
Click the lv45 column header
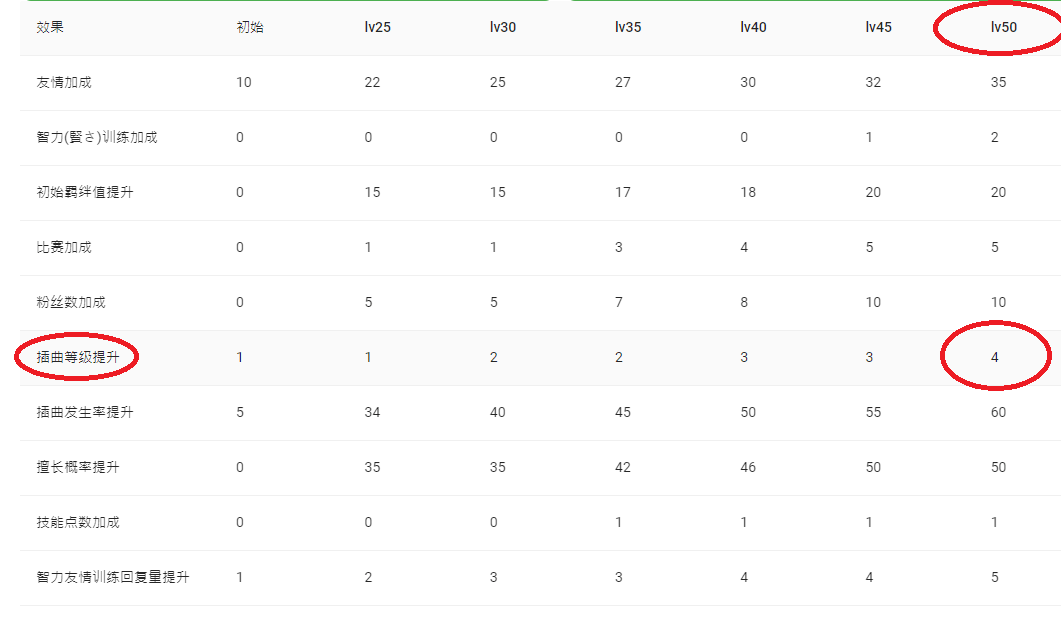pos(878,27)
